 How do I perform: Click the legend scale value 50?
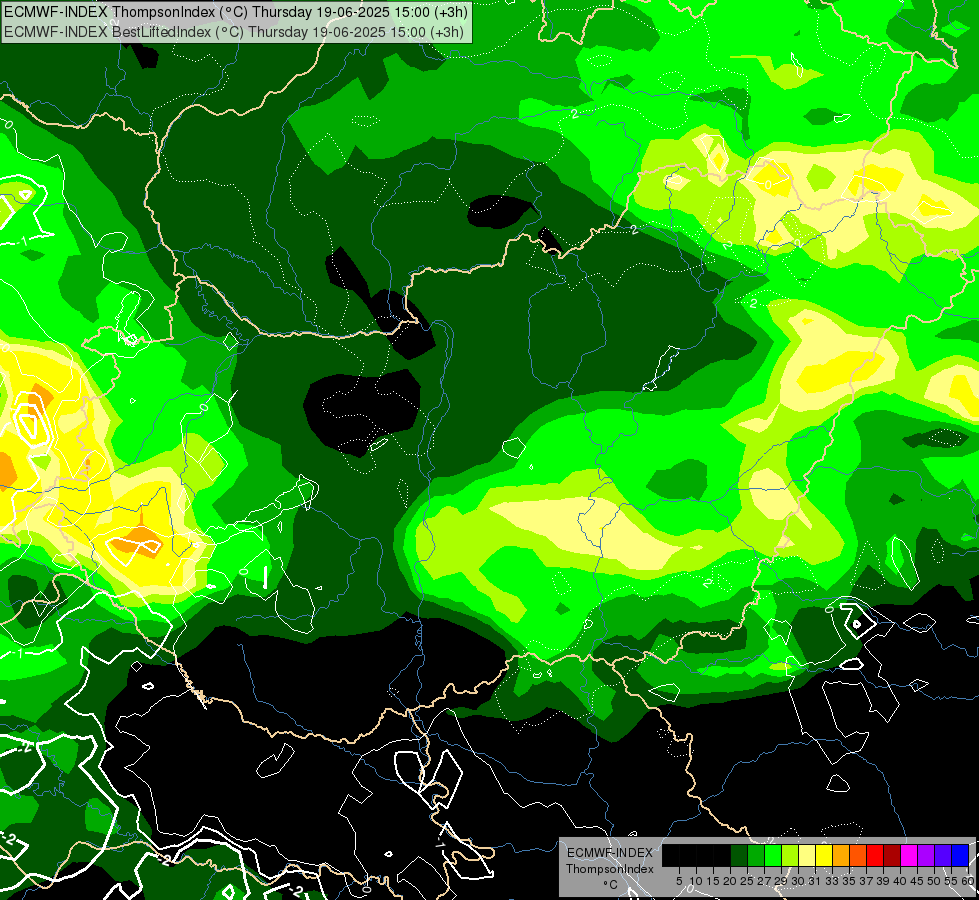[935, 881]
